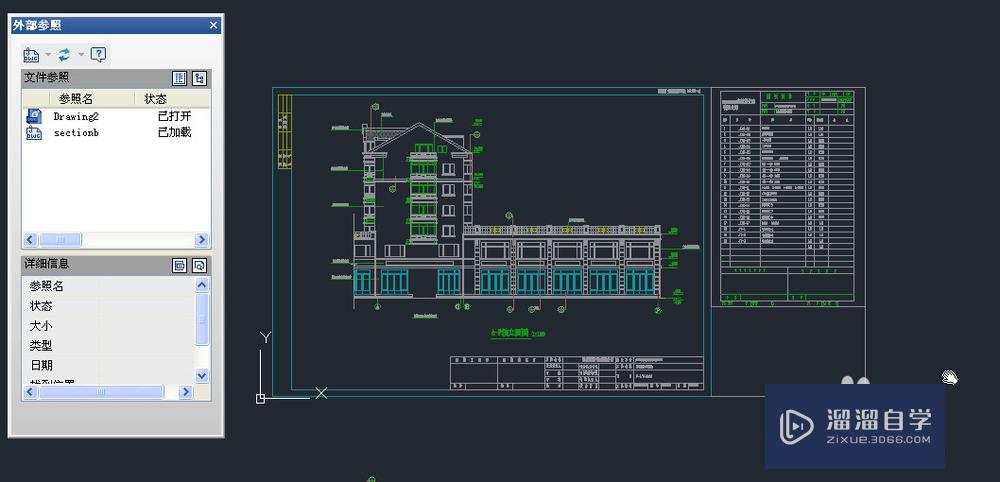The image size is (1000, 482).
Task: Sort by the 状态 column header
Action: tap(156, 99)
